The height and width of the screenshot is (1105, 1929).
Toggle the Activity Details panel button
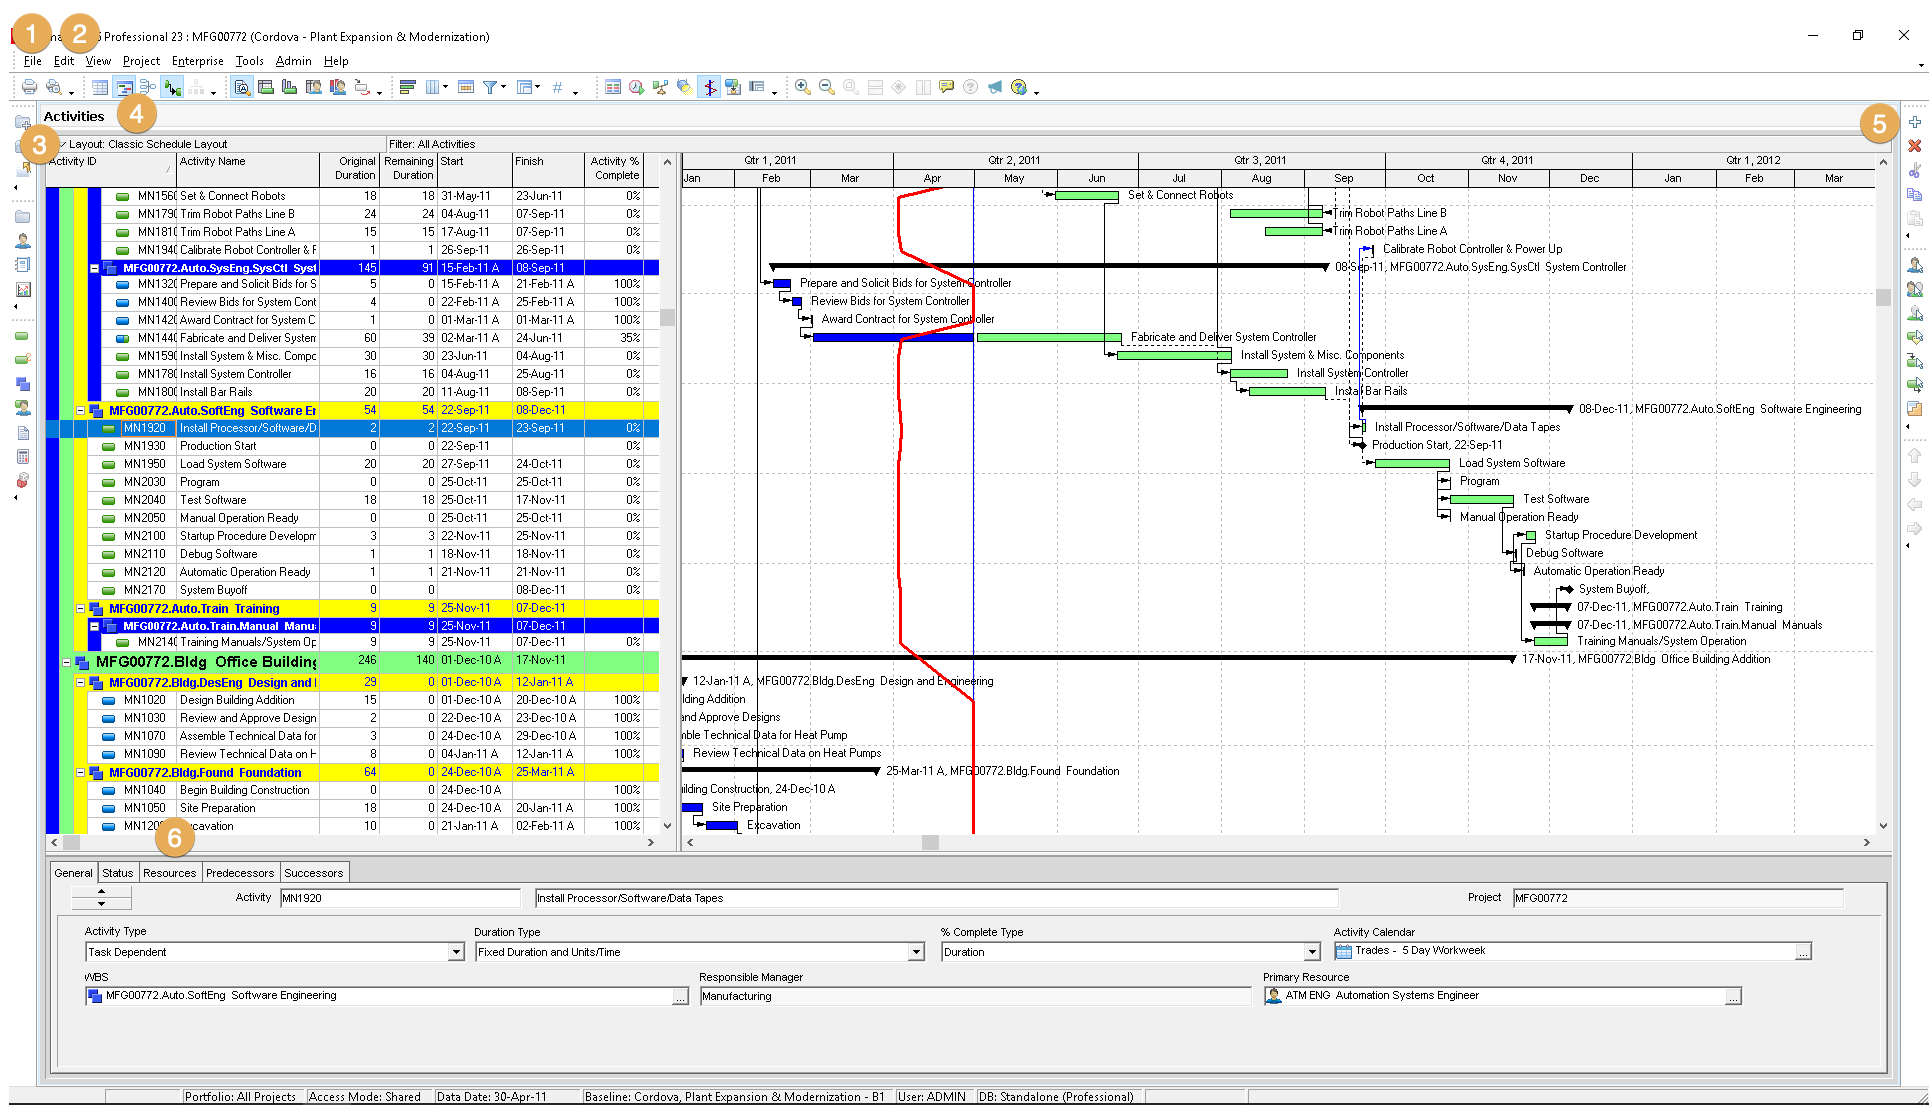(x=242, y=88)
